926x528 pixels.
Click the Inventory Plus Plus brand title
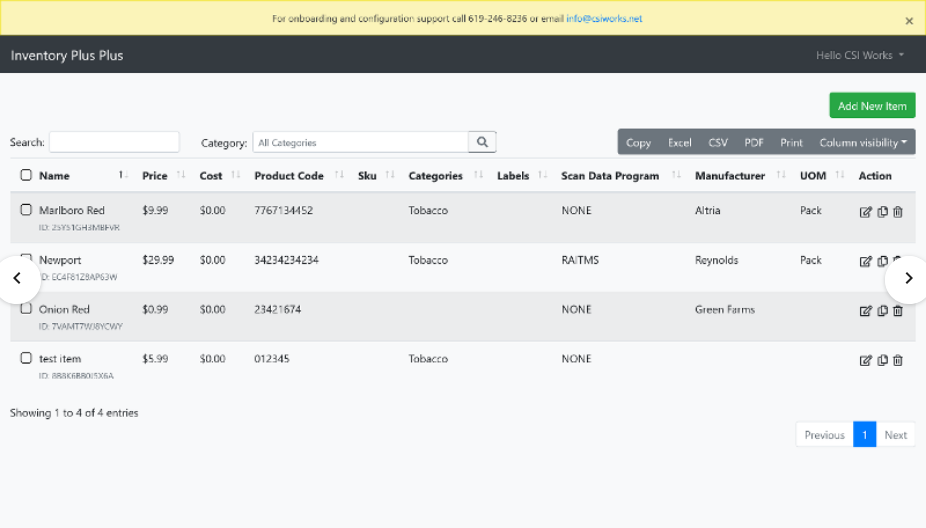[x=67, y=56]
